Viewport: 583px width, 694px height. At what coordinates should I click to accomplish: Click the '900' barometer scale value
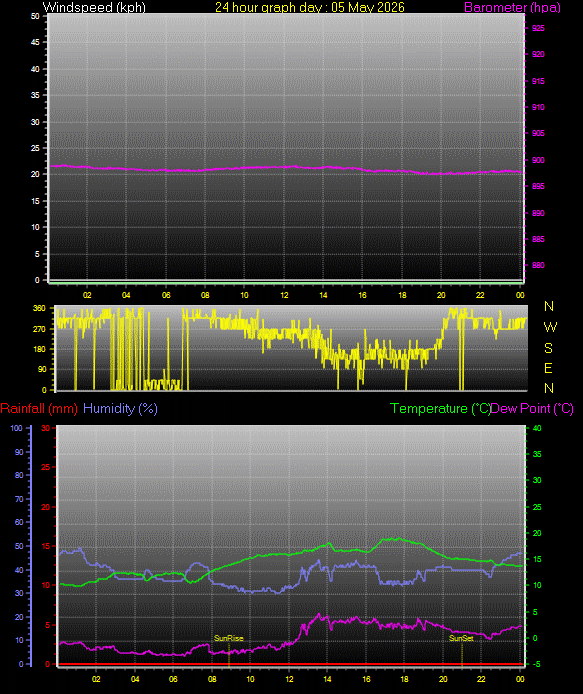538,160
